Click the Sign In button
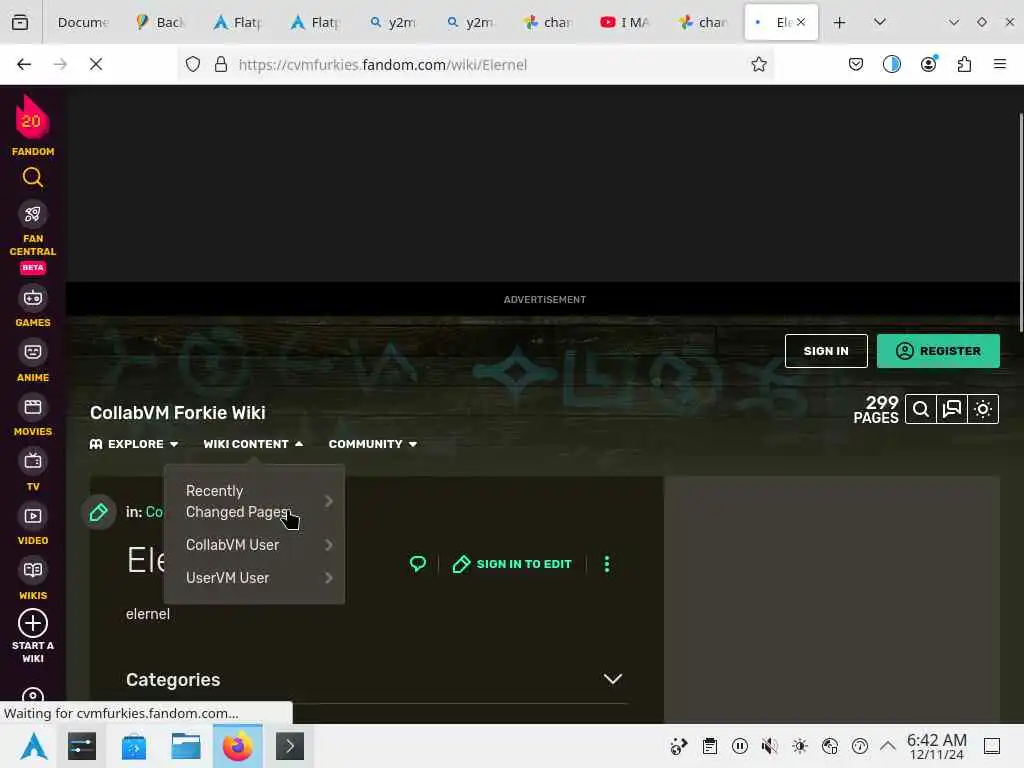Image resolution: width=1024 pixels, height=768 pixels. pos(826,351)
